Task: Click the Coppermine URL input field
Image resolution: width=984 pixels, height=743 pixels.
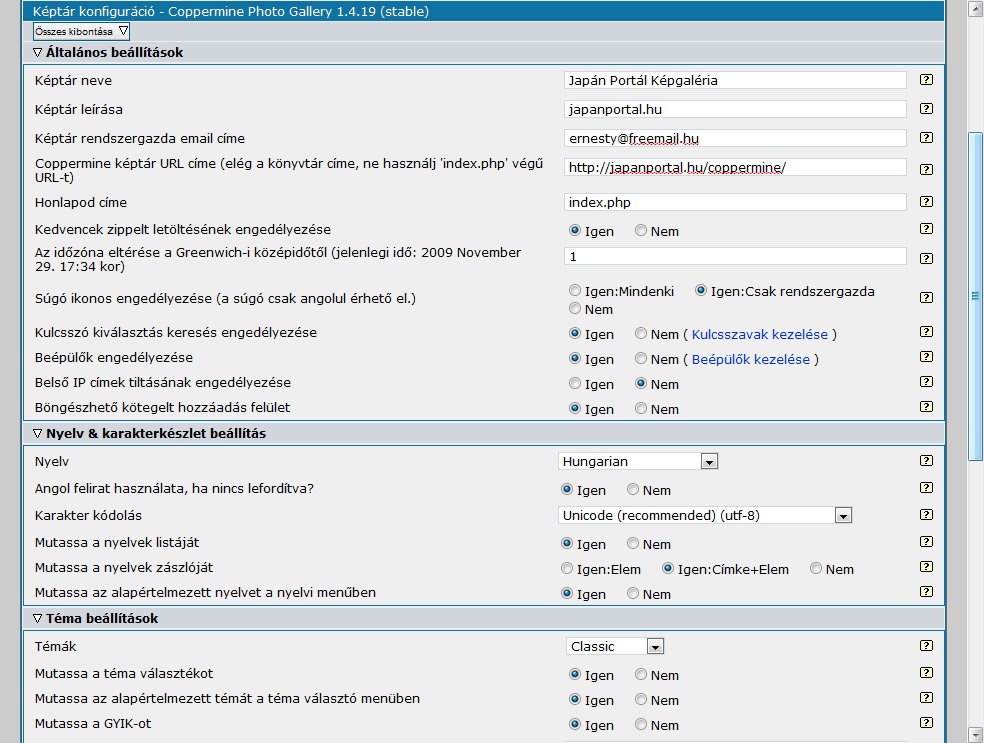Action: click(735, 167)
